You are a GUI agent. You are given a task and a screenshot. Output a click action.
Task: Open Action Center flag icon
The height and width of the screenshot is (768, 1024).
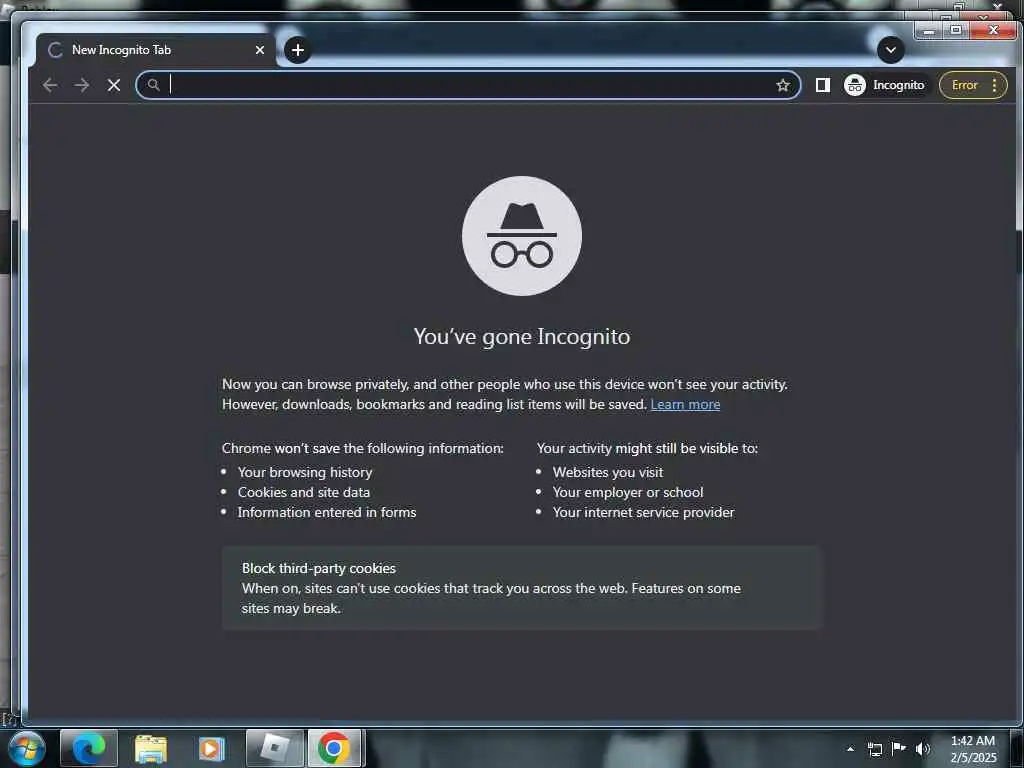899,749
